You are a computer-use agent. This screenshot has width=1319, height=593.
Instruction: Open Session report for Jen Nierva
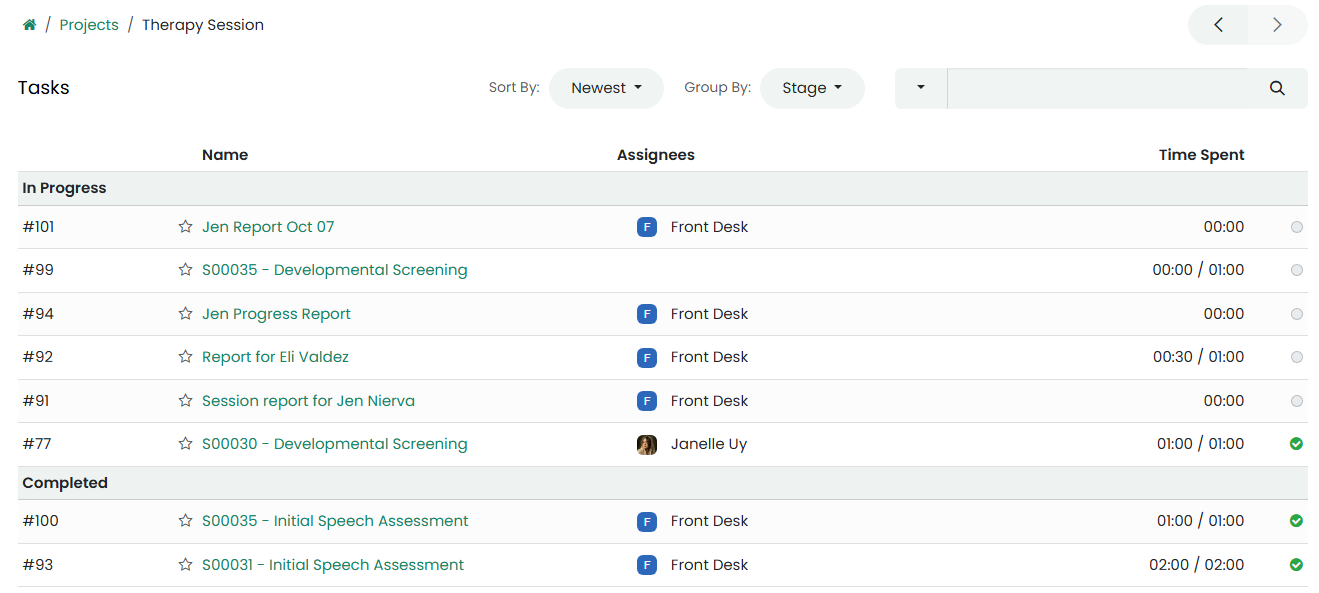pos(308,401)
